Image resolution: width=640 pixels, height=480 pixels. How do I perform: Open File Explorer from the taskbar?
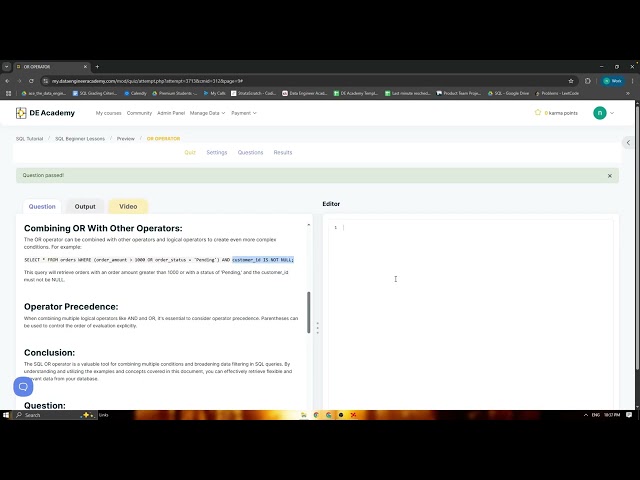pos(303,415)
